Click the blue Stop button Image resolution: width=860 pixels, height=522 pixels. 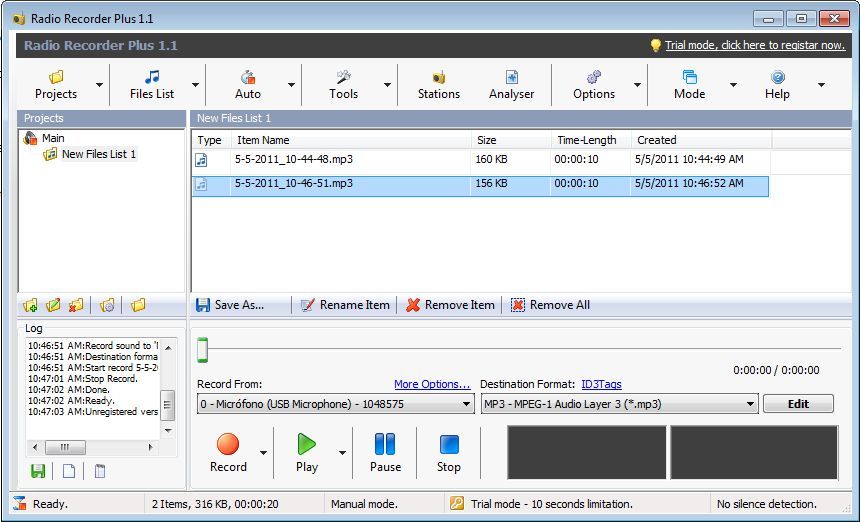coord(449,453)
